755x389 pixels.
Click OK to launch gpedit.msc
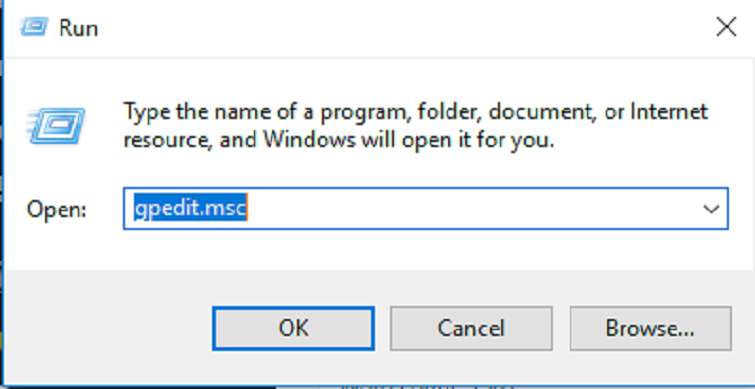tap(293, 328)
